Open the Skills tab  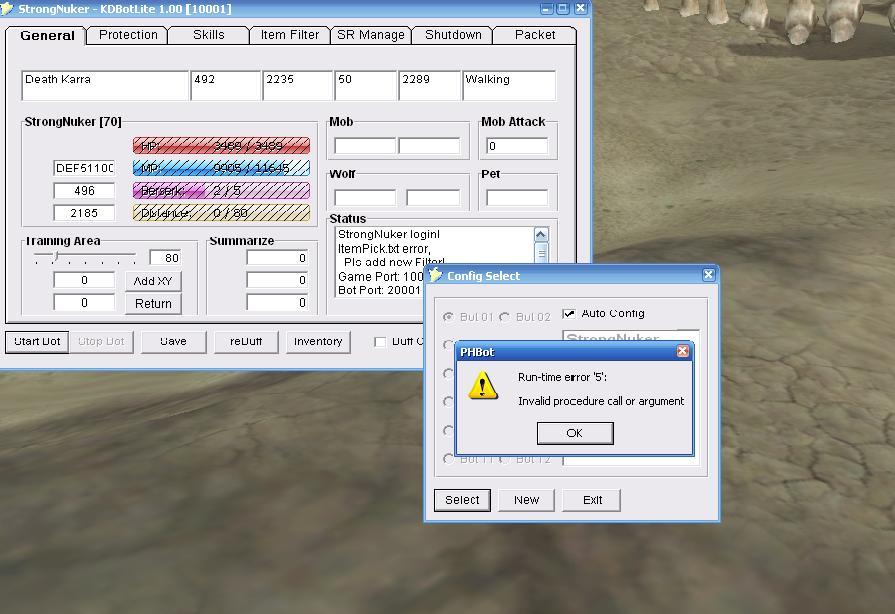click(209, 35)
